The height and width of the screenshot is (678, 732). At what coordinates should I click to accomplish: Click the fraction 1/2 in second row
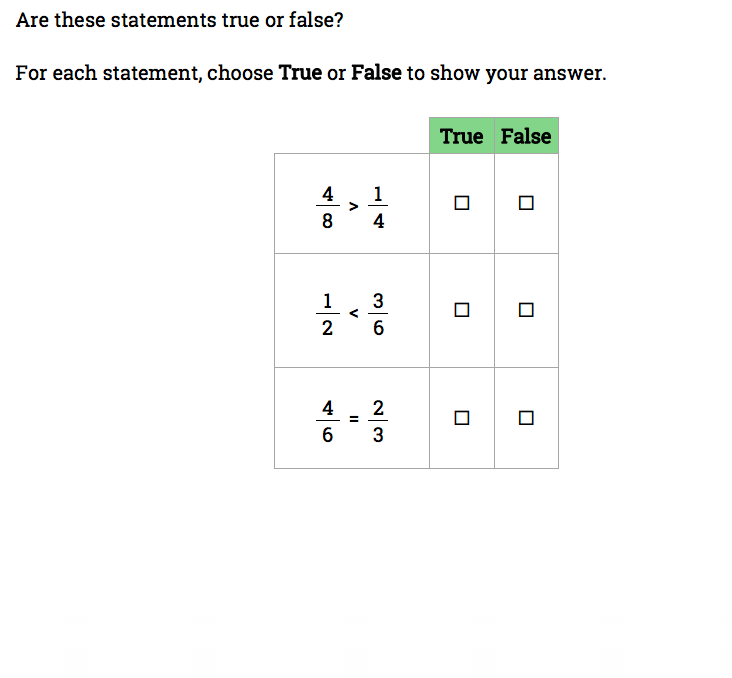[328, 314]
